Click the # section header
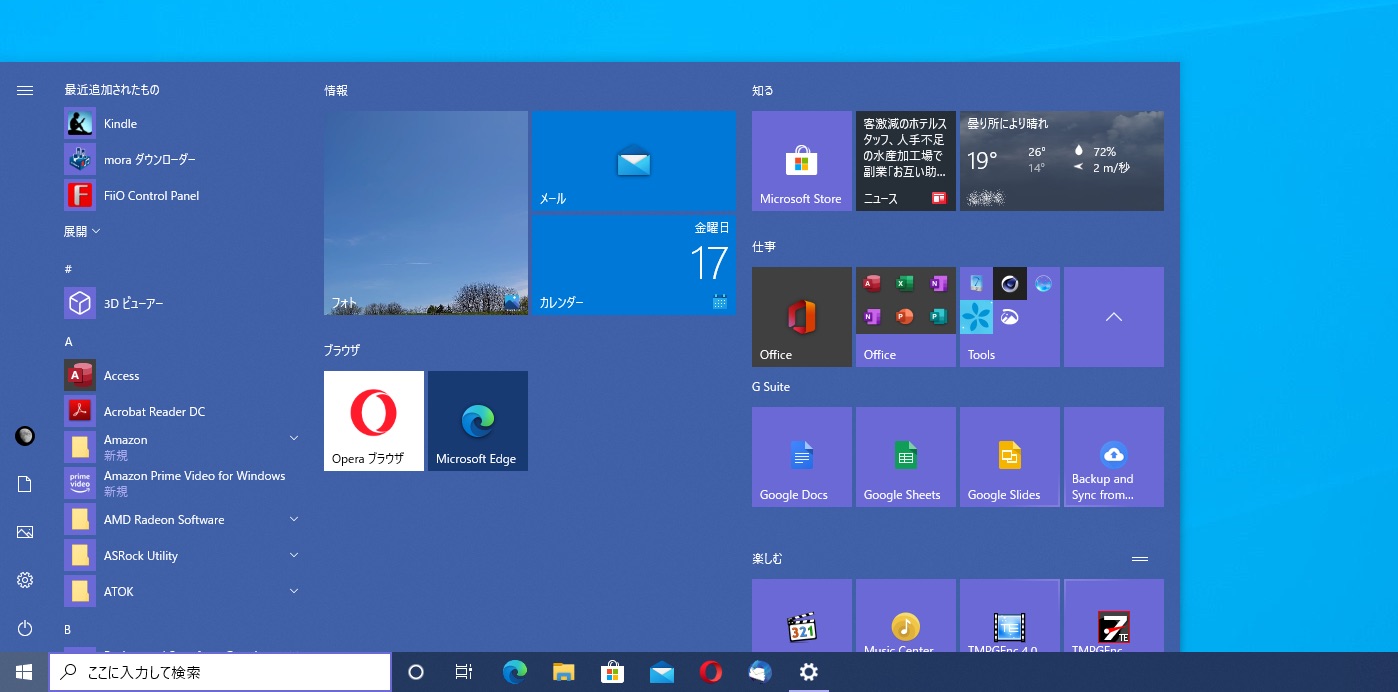Screen dimensions: 1398x692 [x=68, y=270]
